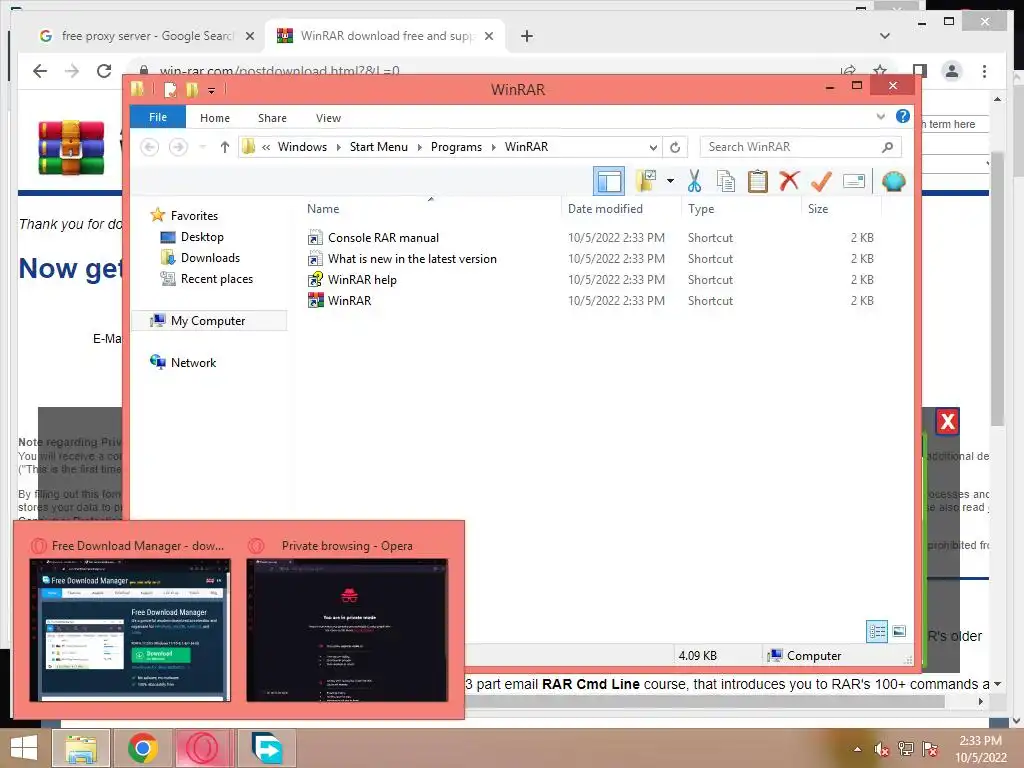Open the Customize Quick Access Toolbar dropdown
This screenshot has width=1024, height=768.
pyautogui.click(x=212, y=90)
